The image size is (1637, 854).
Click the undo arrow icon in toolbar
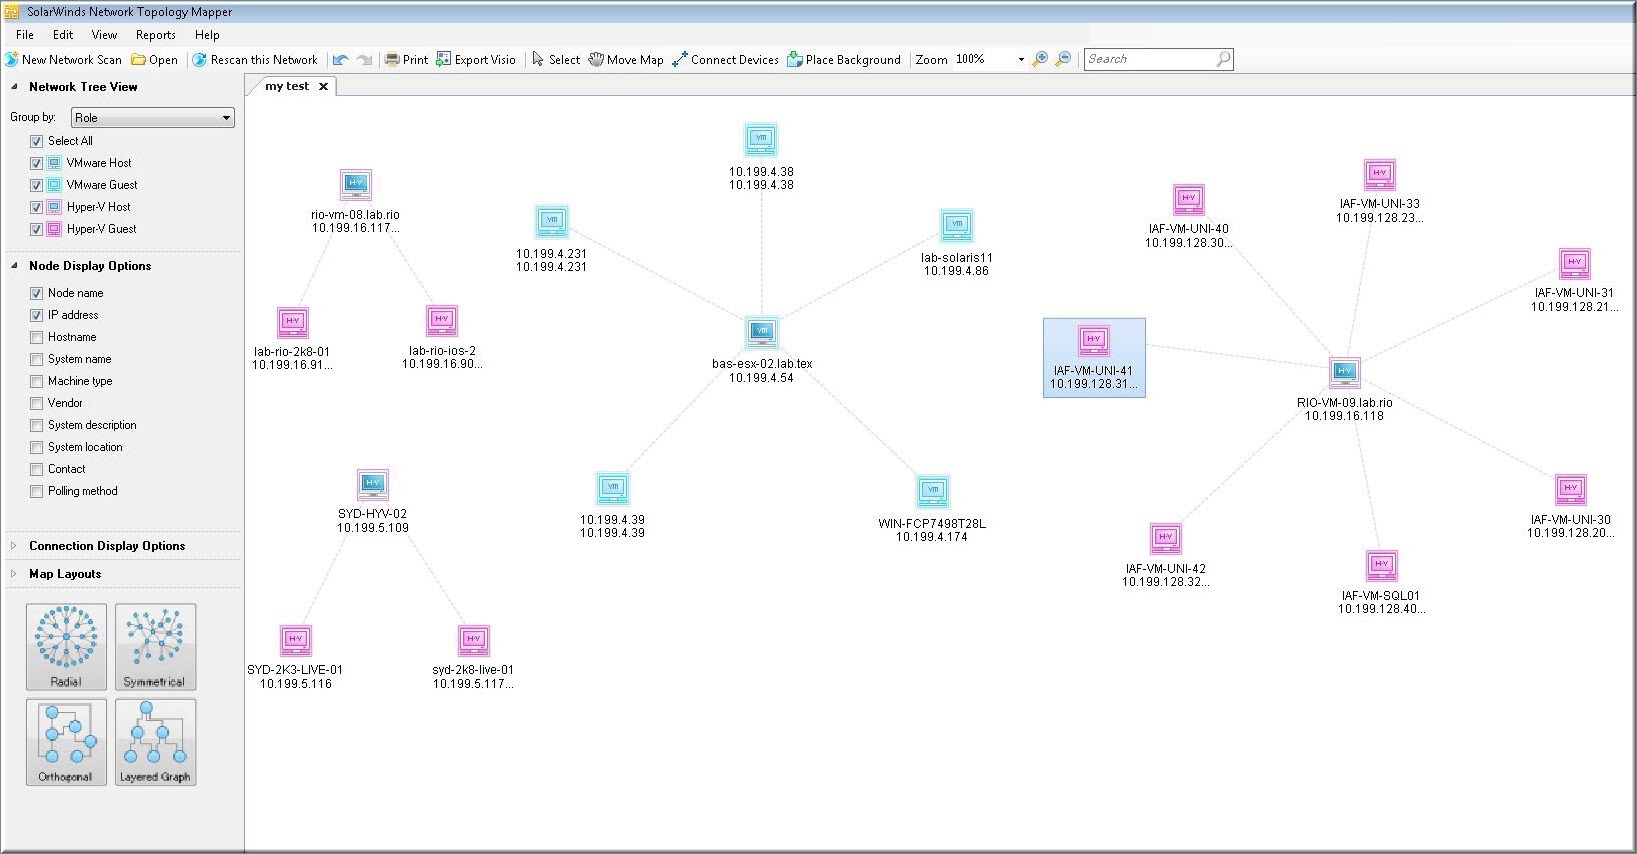click(x=341, y=60)
